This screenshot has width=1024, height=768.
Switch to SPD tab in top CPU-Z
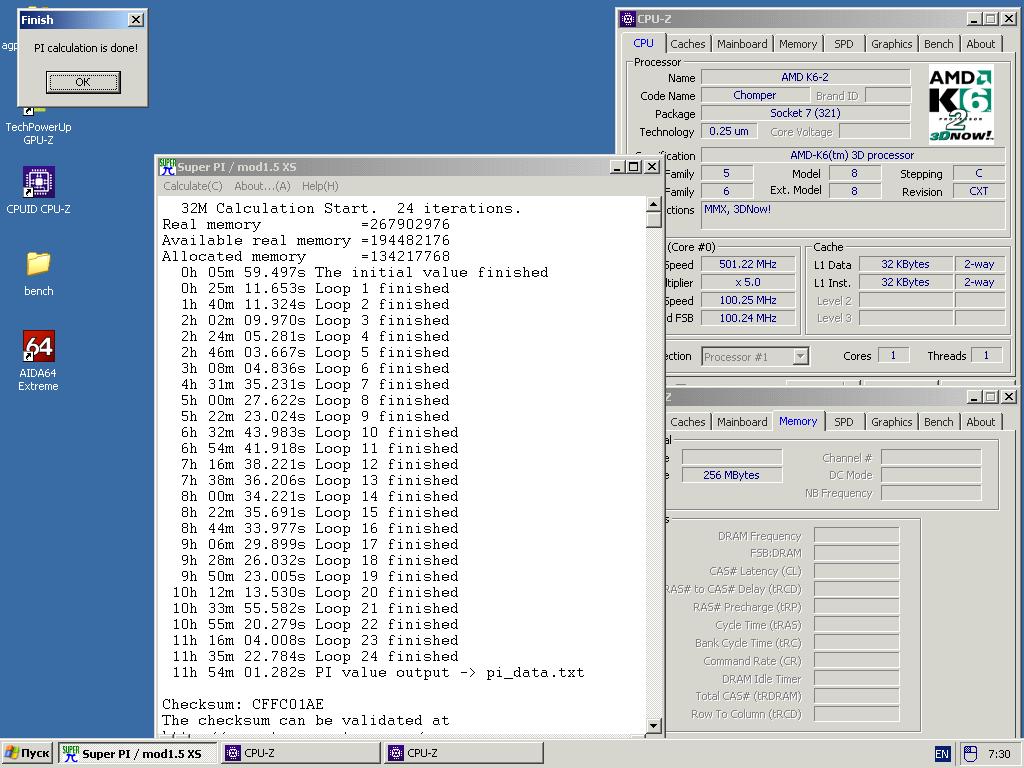coord(844,44)
